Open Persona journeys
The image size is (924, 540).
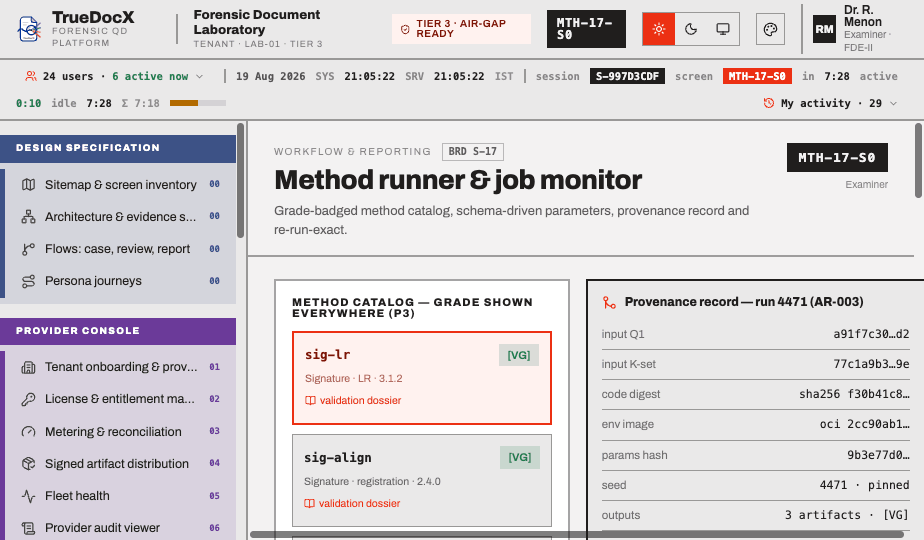click(120, 281)
